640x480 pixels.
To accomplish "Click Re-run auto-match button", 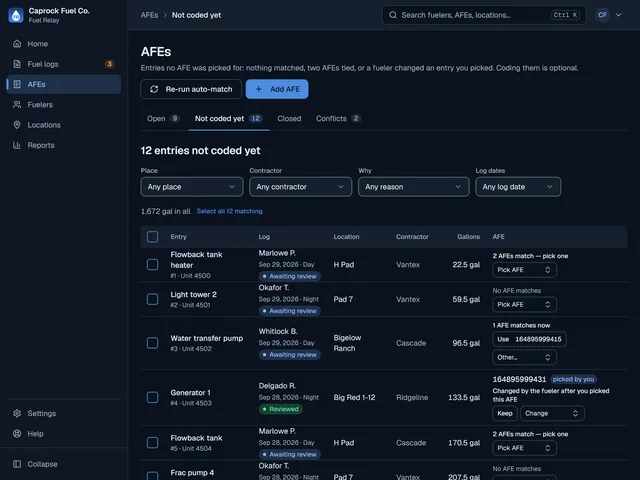I will click(191, 89).
